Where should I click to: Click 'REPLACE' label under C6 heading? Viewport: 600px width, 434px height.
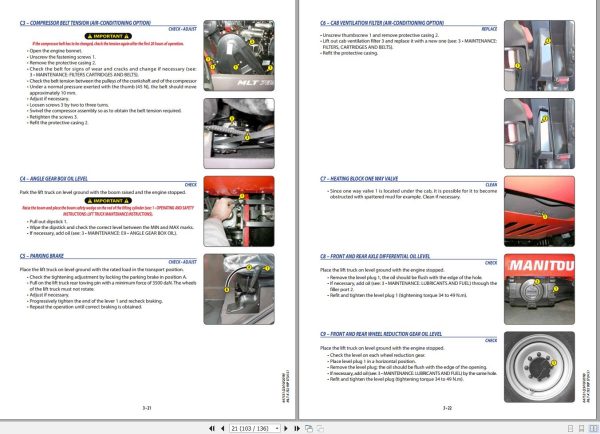pyautogui.click(x=489, y=29)
